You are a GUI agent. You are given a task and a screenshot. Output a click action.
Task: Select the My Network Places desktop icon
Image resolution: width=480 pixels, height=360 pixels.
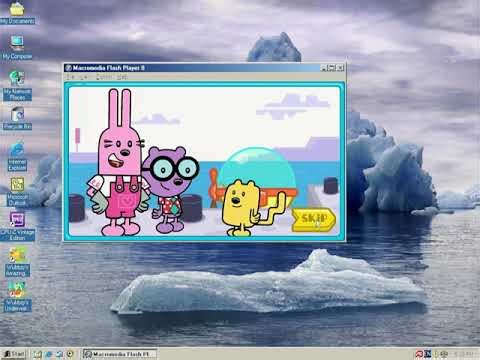tap(17, 86)
